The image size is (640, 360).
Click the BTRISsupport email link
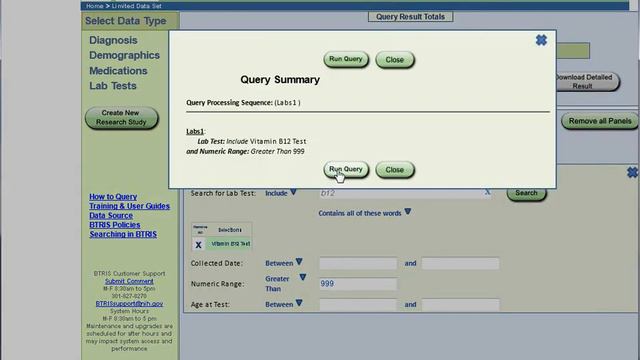(129, 304)
